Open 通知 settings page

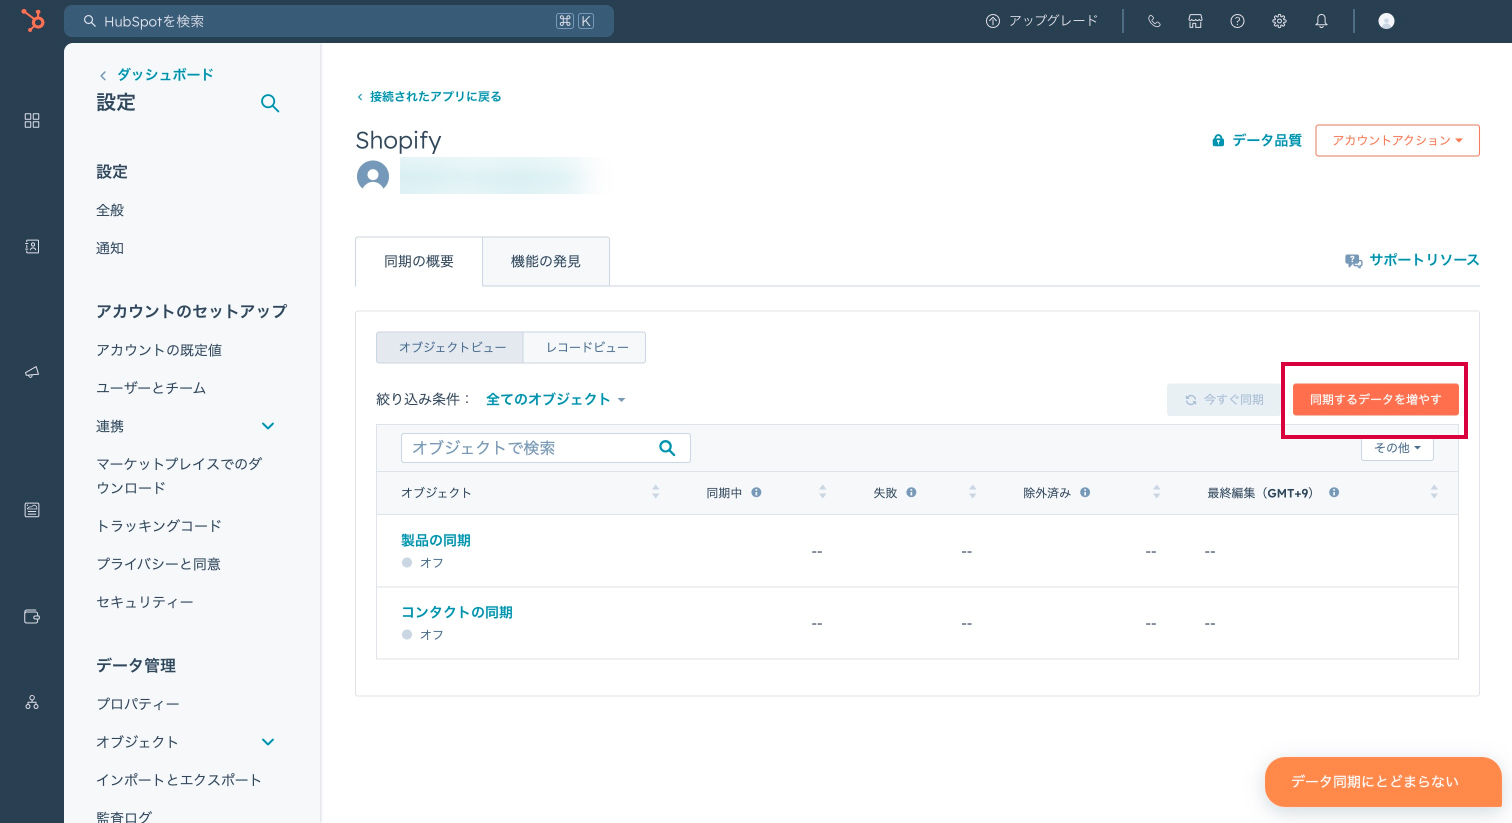tap(110, 248)
